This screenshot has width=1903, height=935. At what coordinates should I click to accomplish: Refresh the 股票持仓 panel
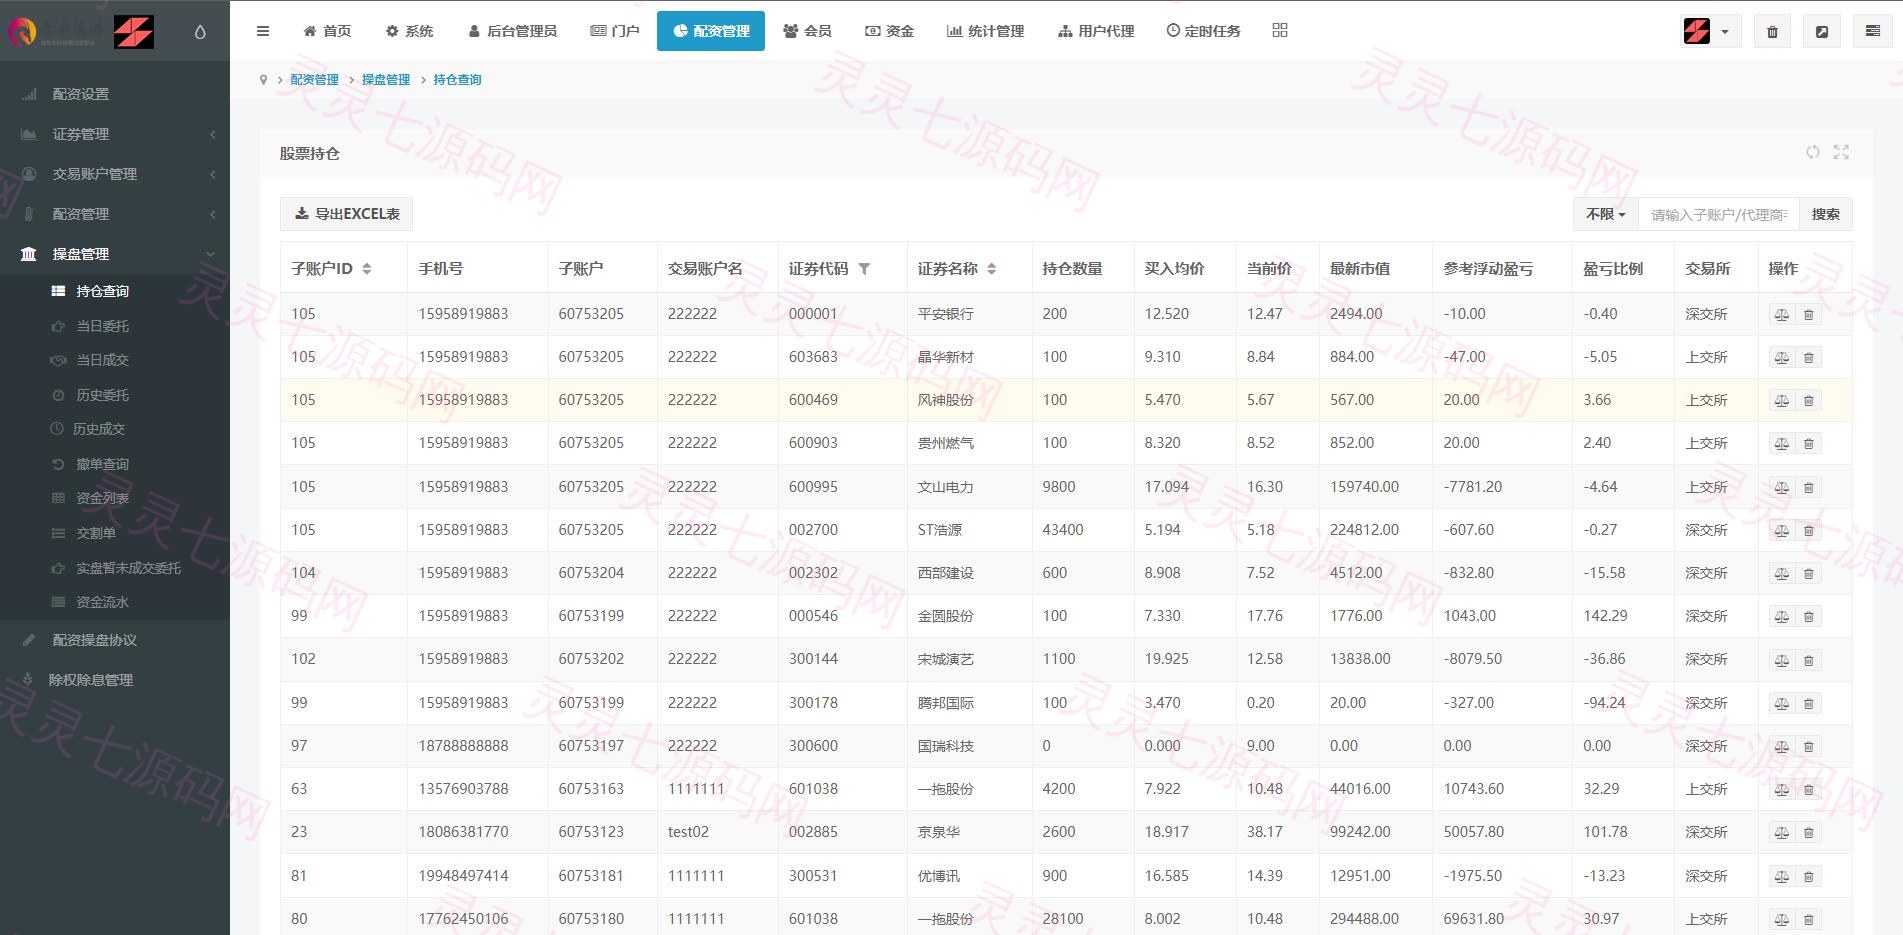click(x=1812, y=152)
